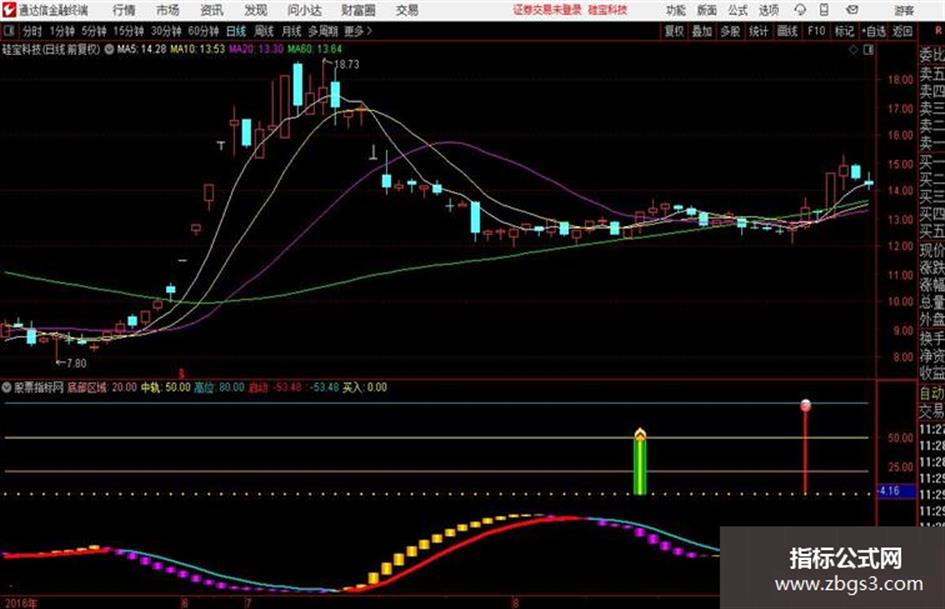Expand the 更多 periods list
Screen dimensions: 945x609
click(358, 31)
